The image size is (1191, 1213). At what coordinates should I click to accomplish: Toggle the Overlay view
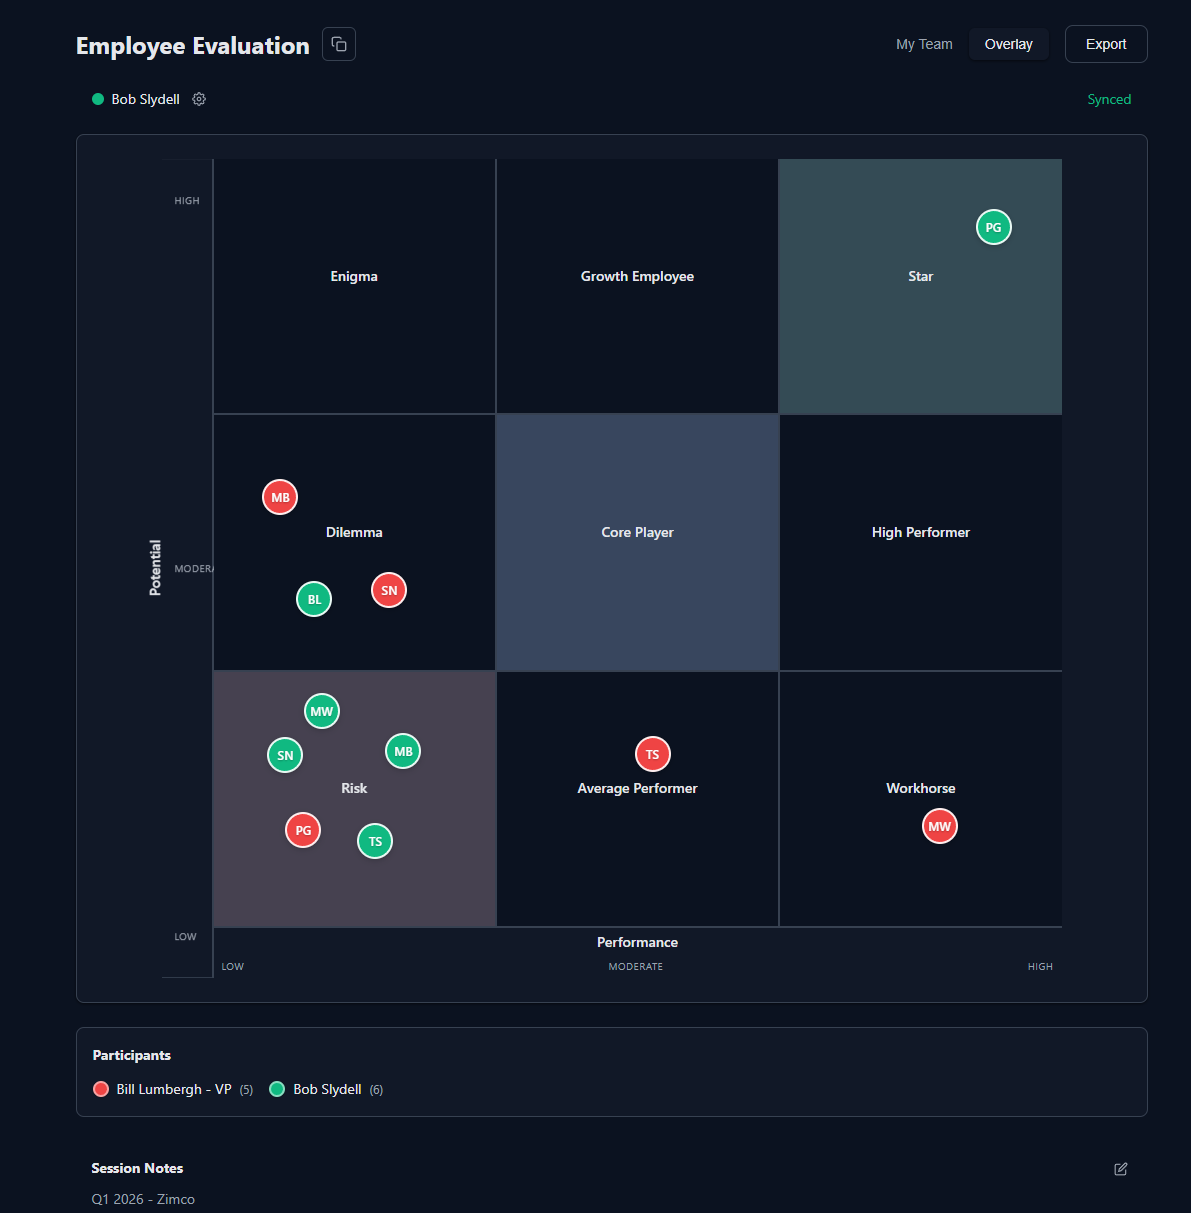coord(1008,44)
